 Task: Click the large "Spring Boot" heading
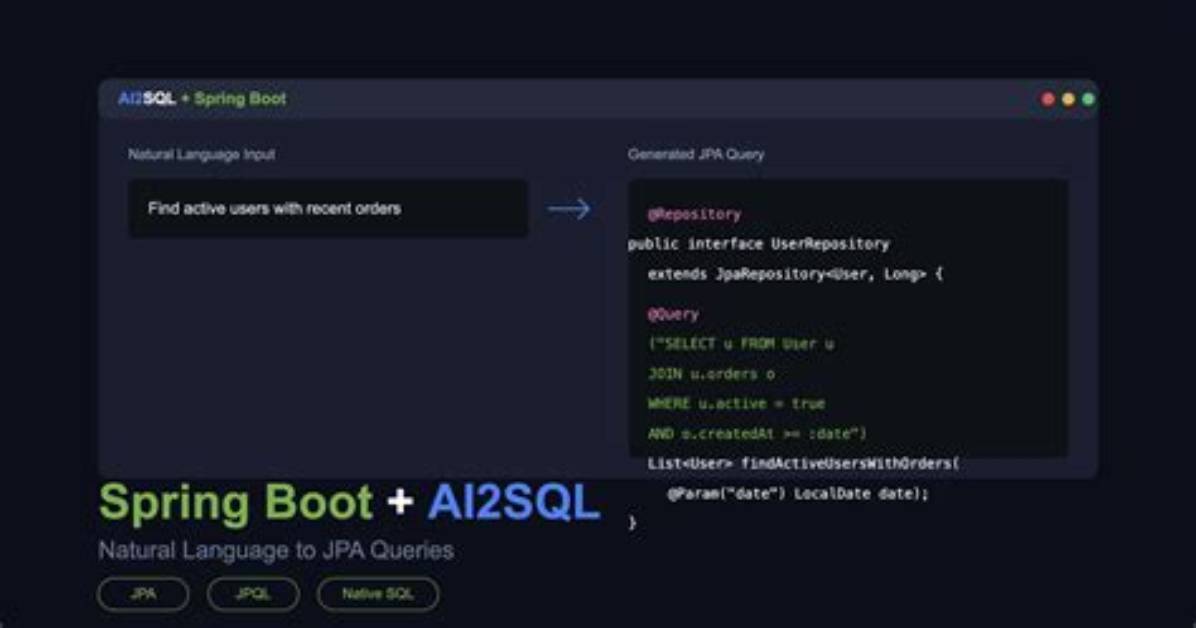coord(236,504)
